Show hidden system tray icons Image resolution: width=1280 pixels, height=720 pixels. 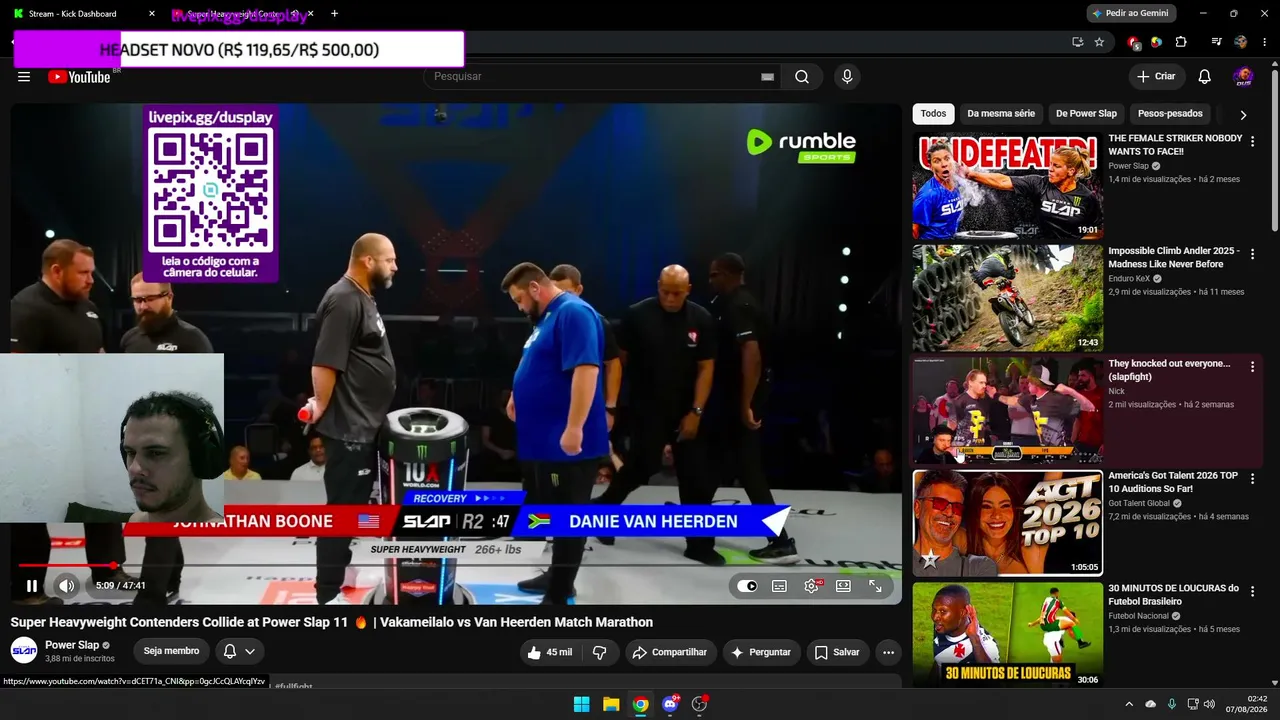tap(1129, 704)
